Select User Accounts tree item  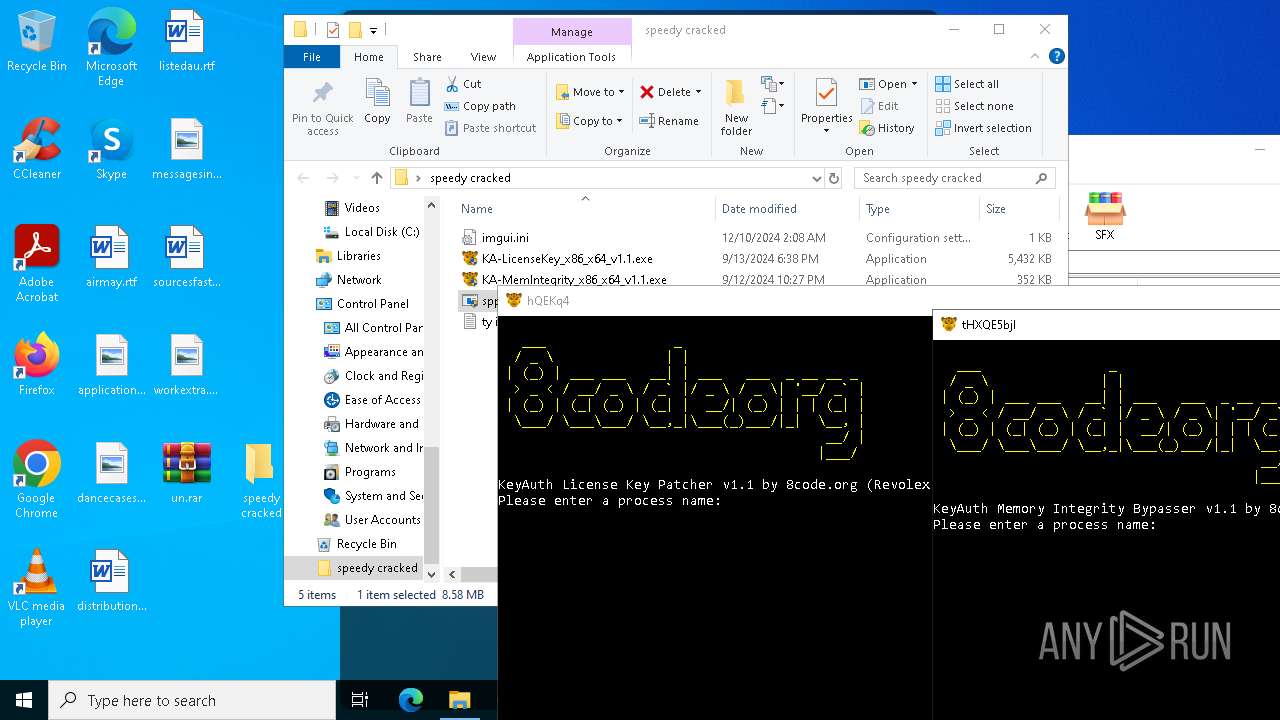tap(382, 520)
